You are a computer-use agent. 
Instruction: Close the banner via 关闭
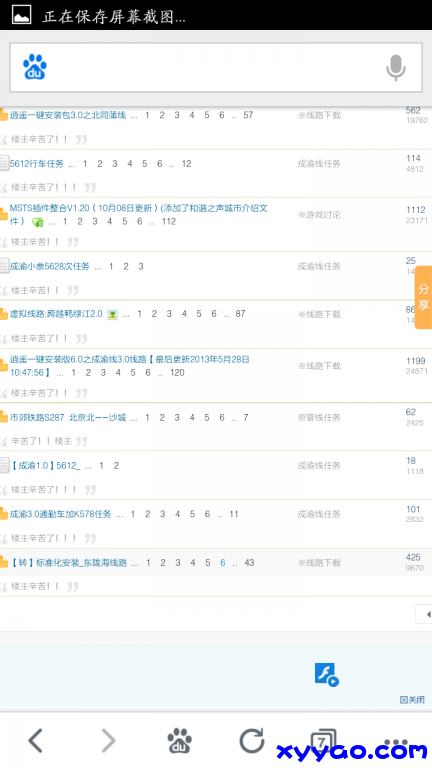pos(412,699)
